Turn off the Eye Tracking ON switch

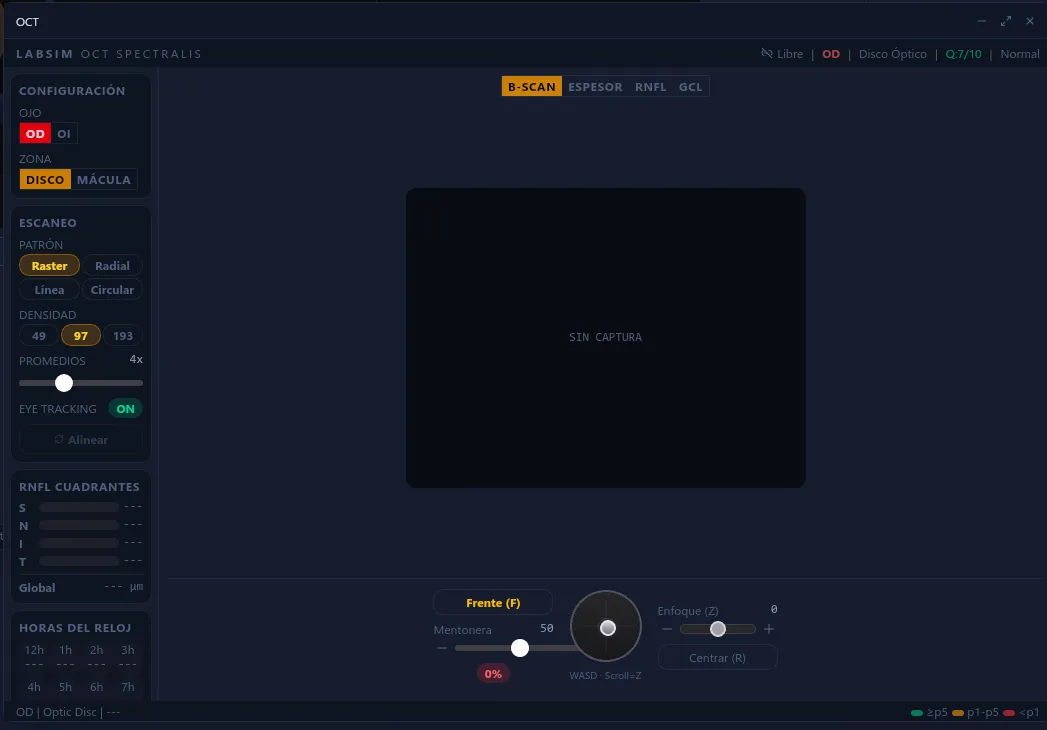[x=126, y=409]
